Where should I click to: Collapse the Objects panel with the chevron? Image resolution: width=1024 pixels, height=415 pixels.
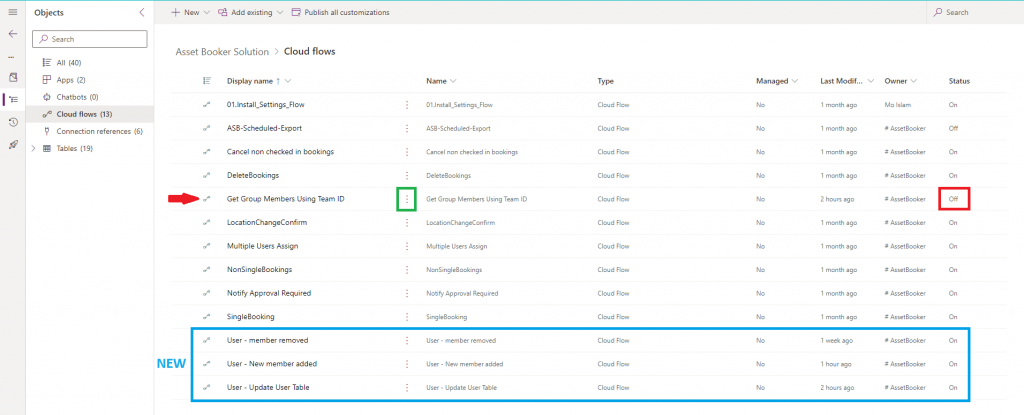point(142,12)
